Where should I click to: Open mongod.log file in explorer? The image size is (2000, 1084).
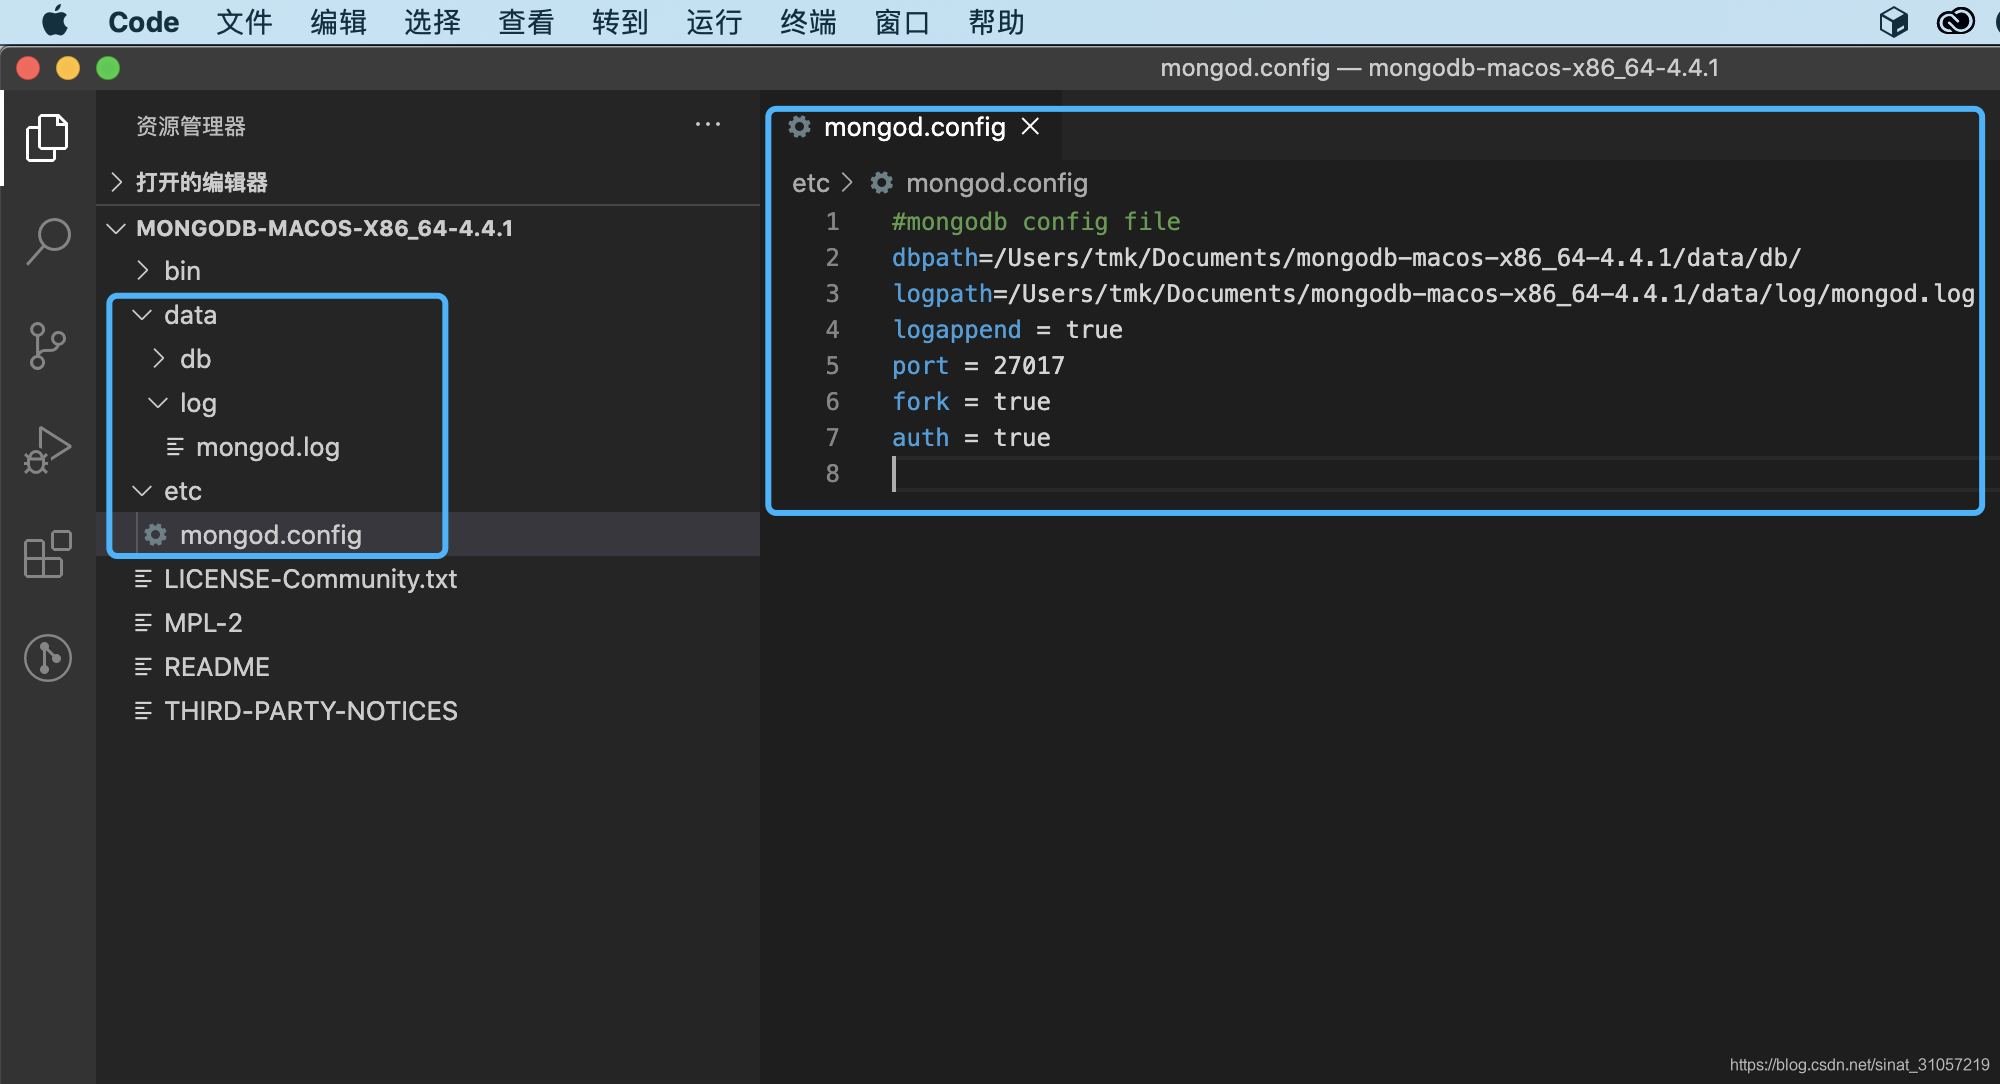pos(267,447)
